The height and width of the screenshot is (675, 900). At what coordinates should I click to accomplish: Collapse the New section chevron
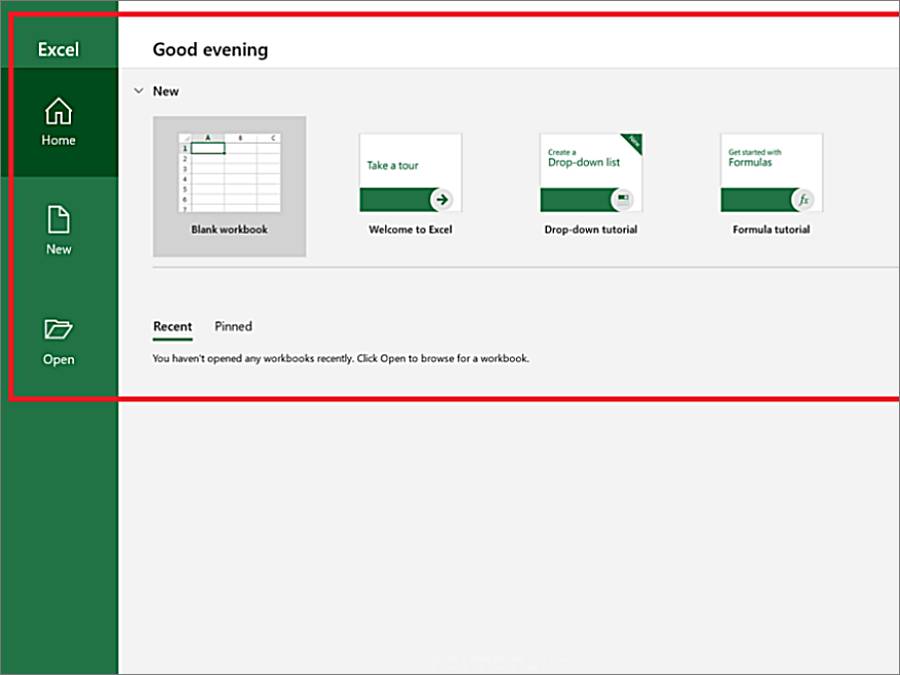[138, 91]
